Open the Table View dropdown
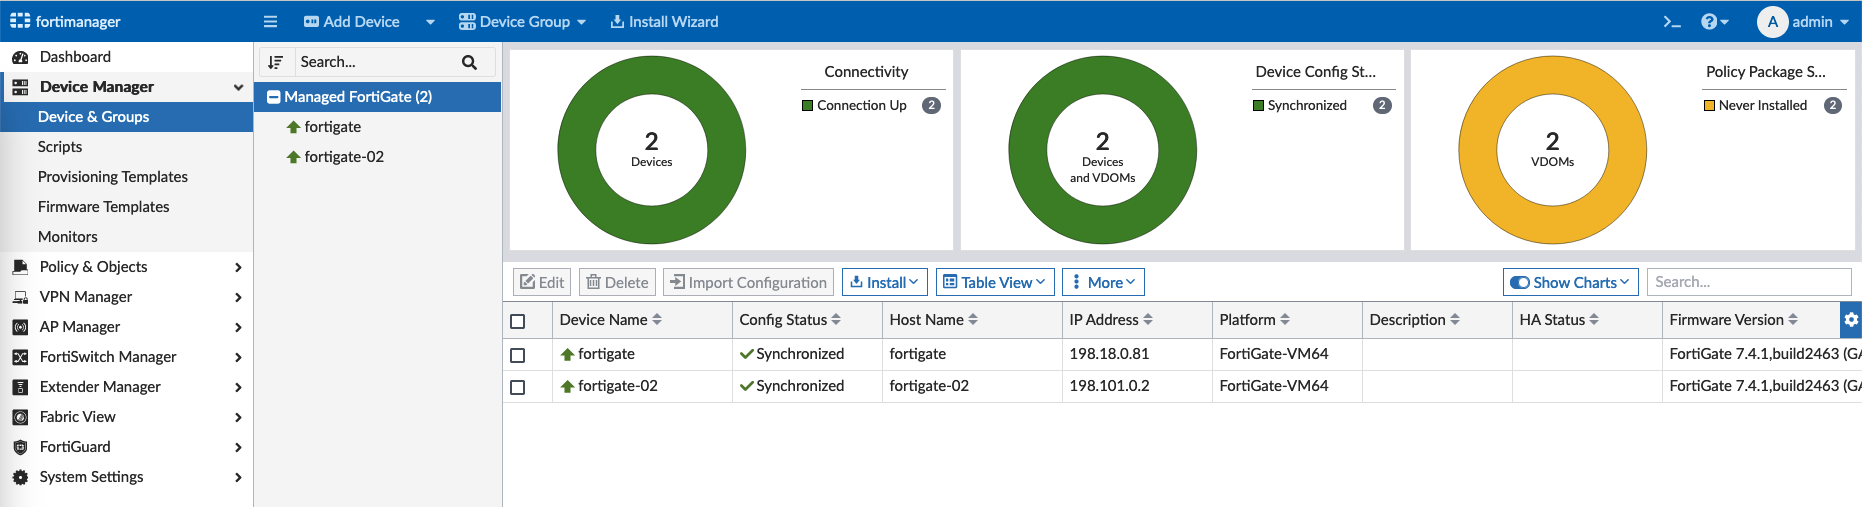The width and height of the screenshot is (1862, 507). (x=995, y=283)
